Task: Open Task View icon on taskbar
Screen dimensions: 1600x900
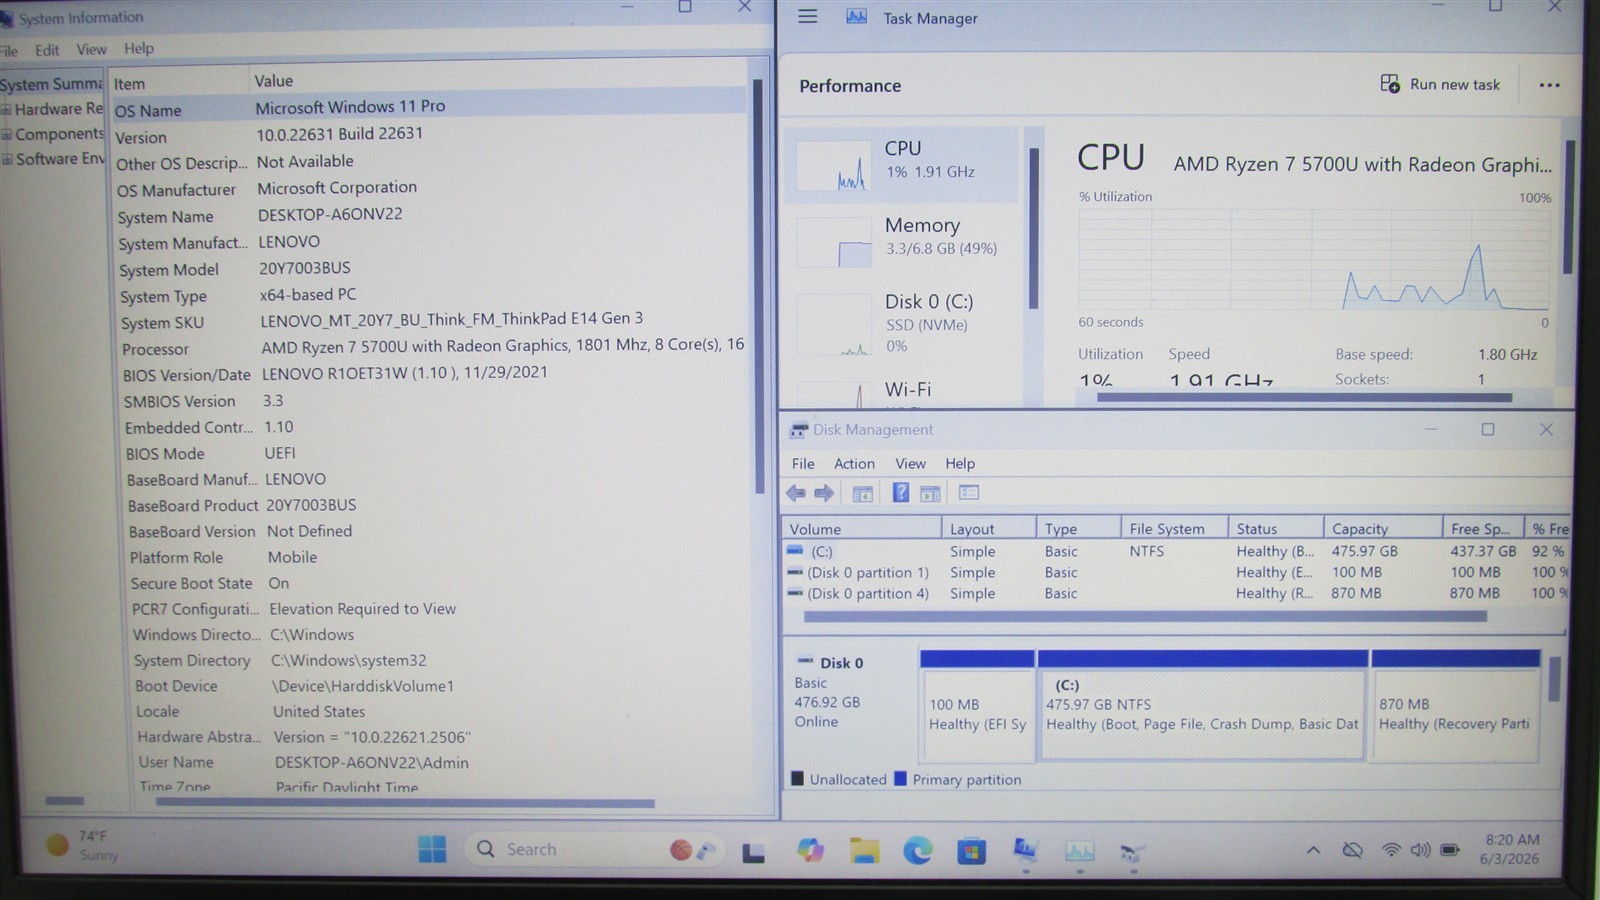Action: click(x=753, y=852)
